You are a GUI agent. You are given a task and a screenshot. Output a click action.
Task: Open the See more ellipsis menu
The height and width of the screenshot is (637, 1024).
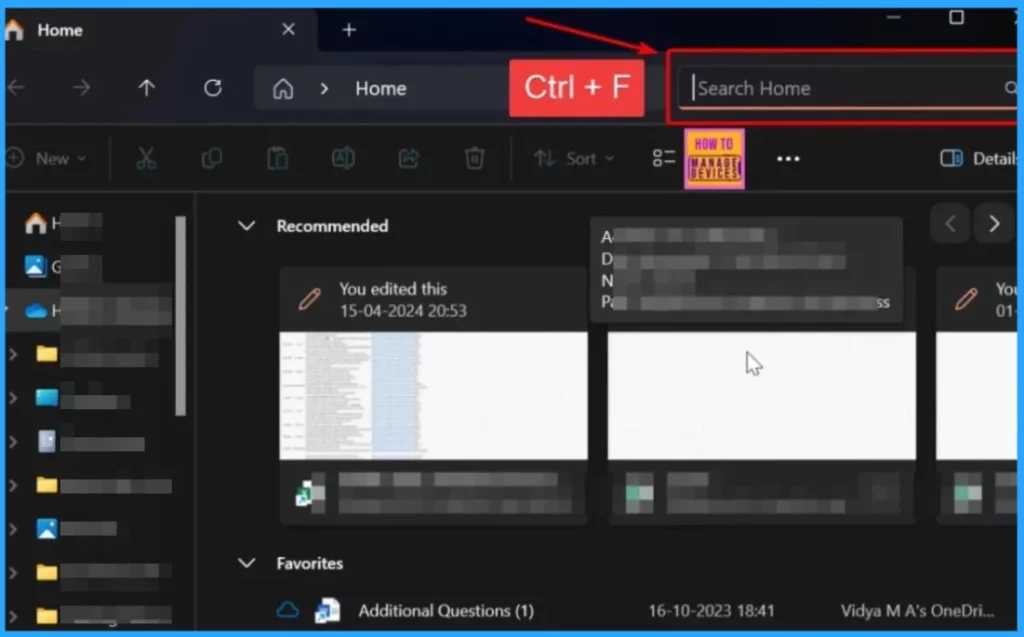788,159
